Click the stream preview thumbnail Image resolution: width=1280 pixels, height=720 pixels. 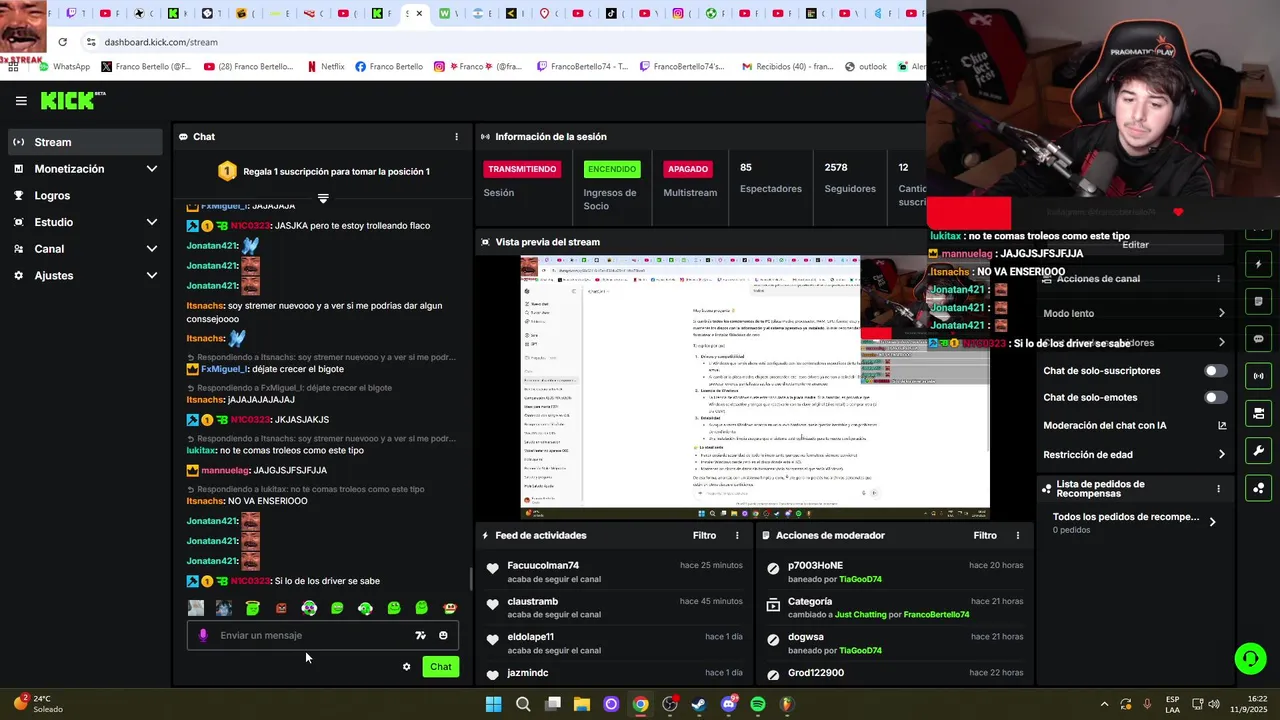755,387
